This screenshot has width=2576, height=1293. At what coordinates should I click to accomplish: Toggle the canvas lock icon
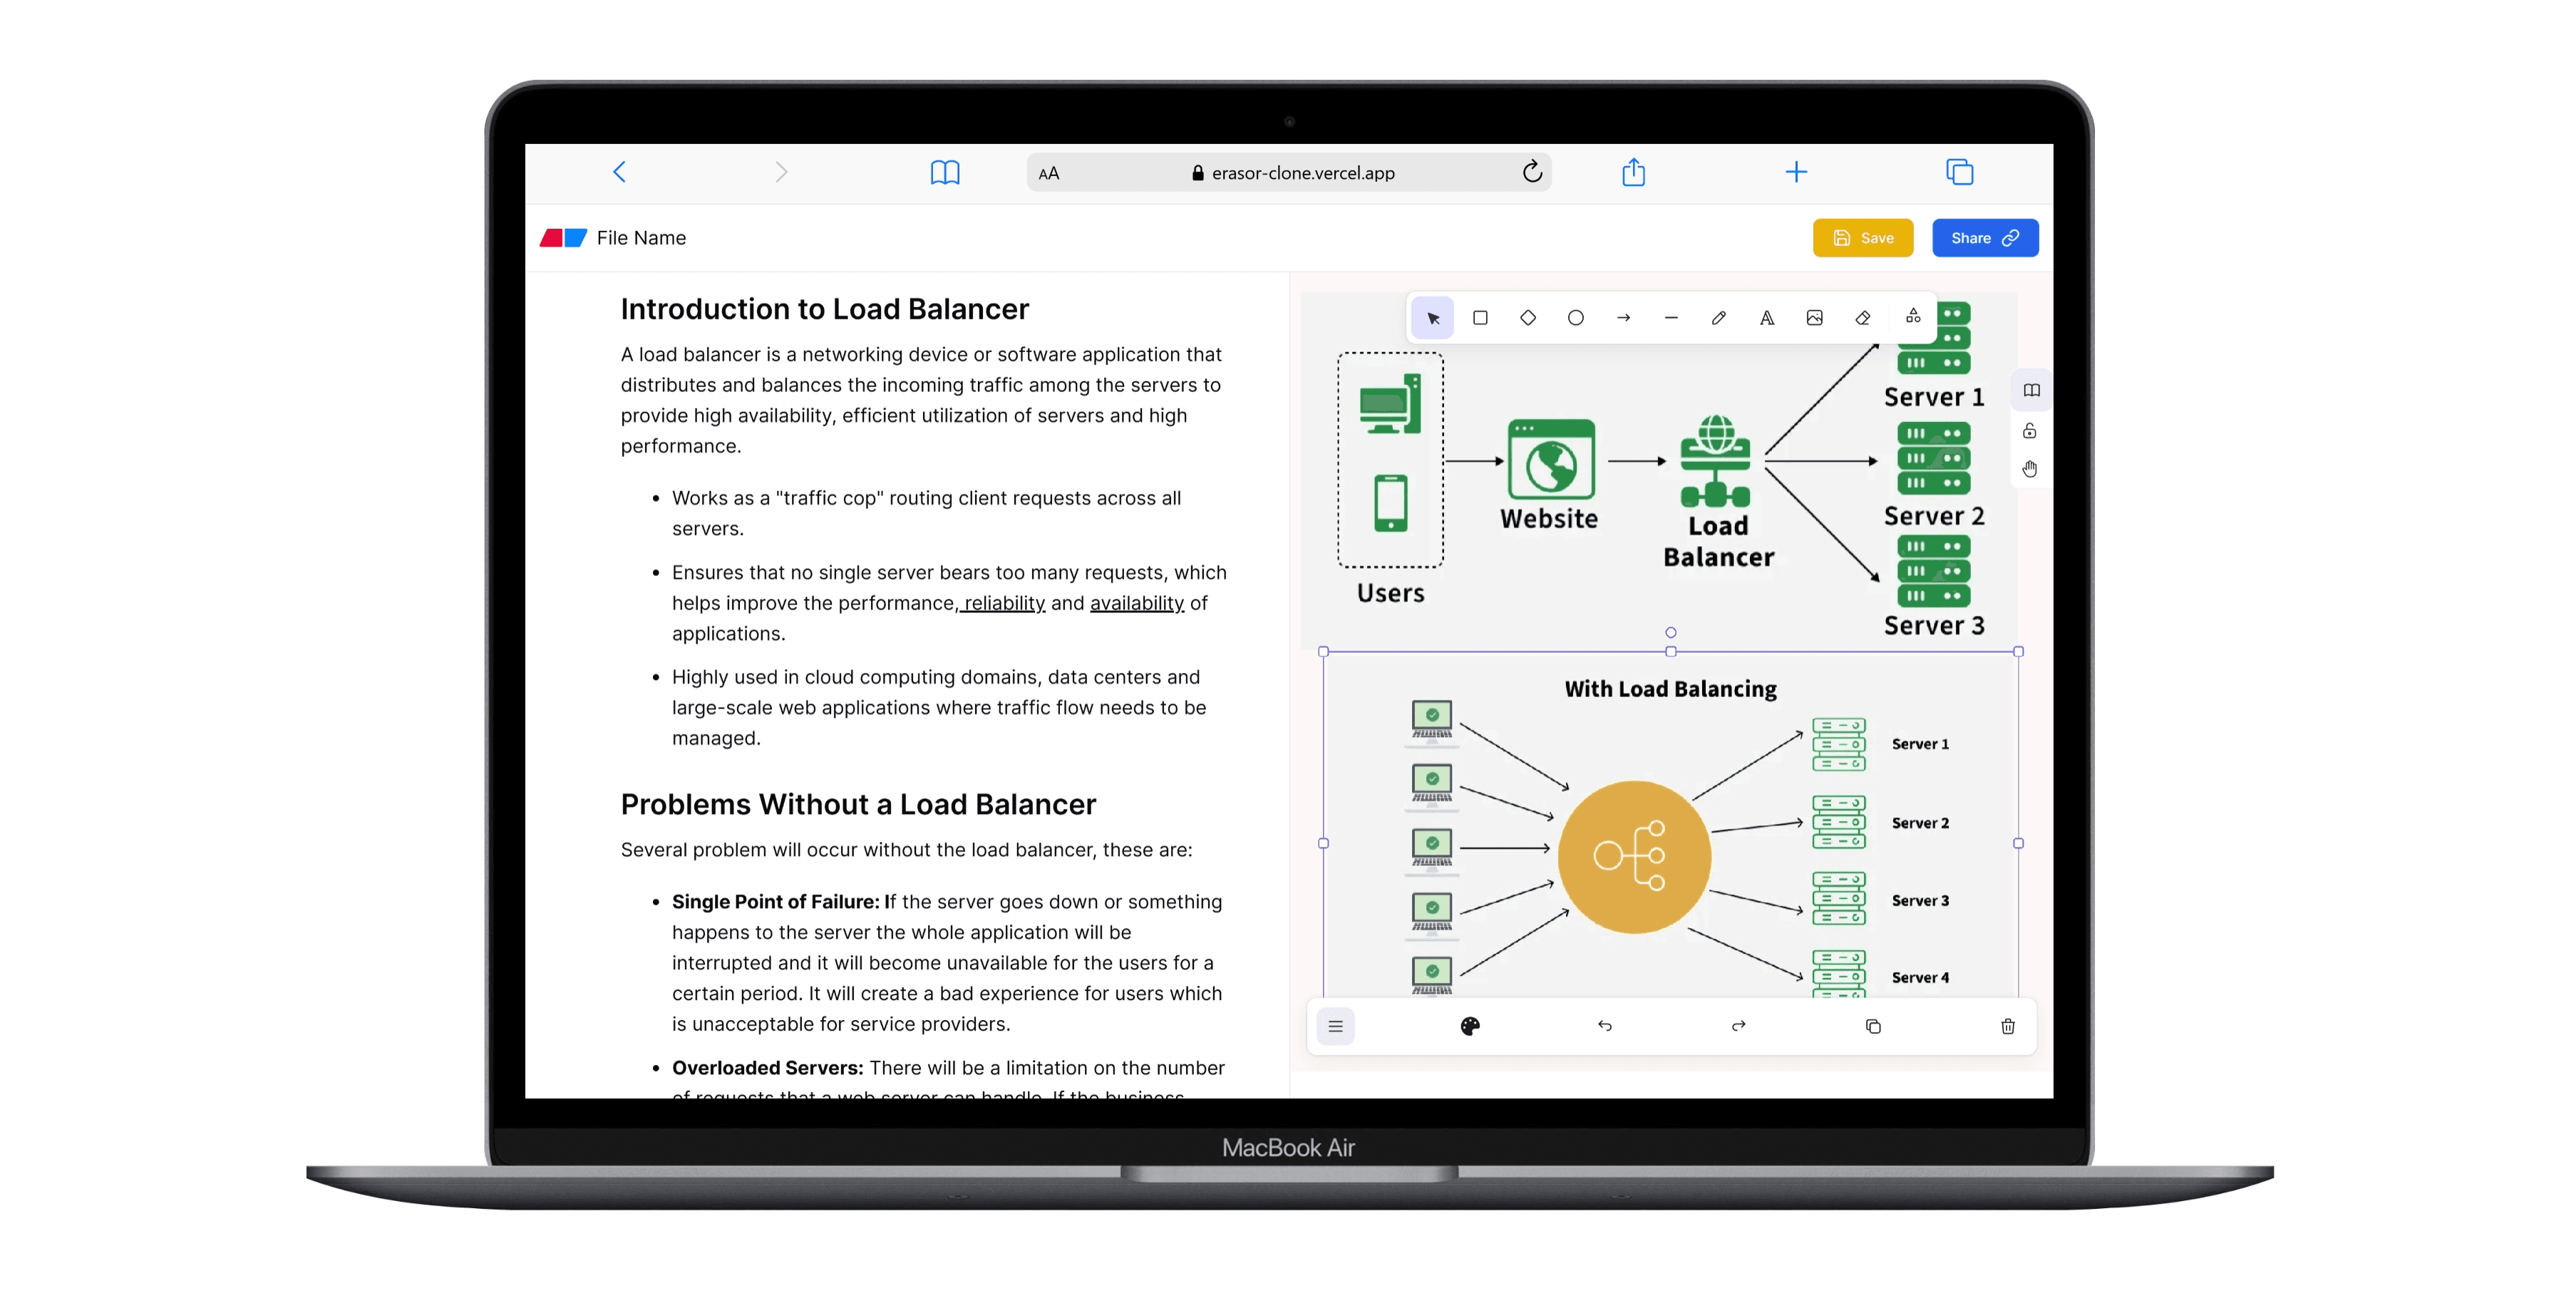coord(2029,431)
